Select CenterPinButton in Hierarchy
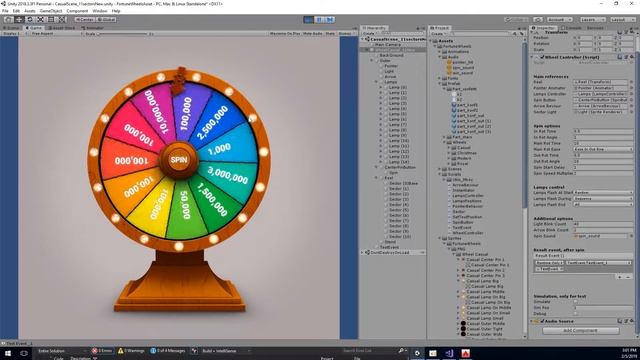Viewport: 640px width, 360px height. pyautogui.click(x=400, y=167)
